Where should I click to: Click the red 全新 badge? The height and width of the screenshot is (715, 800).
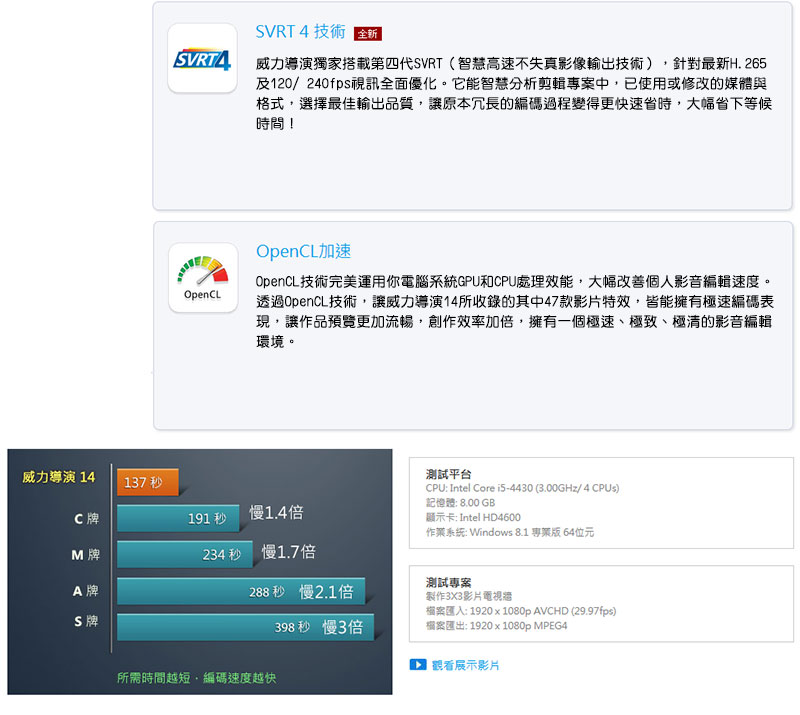(368, 34)
